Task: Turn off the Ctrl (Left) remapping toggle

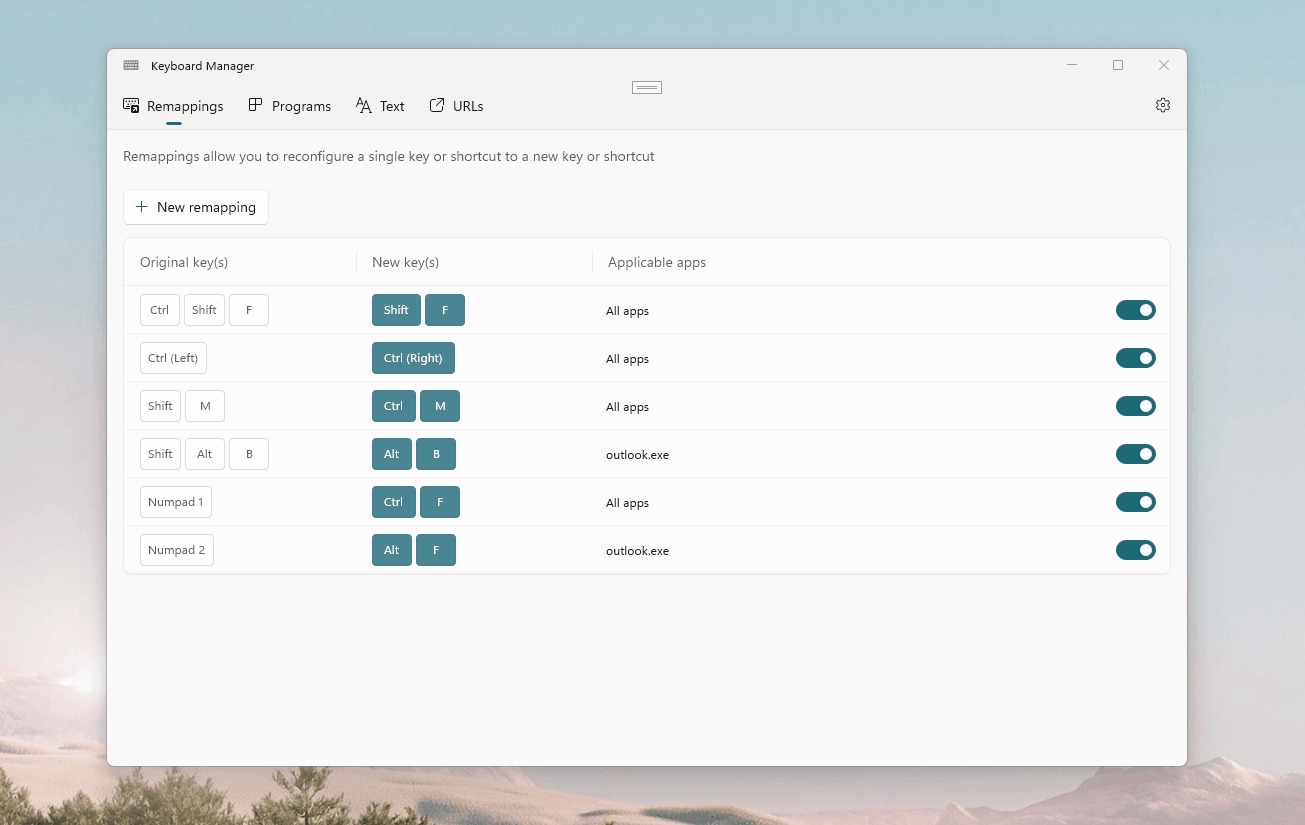Action: [x=1135, y=358]
